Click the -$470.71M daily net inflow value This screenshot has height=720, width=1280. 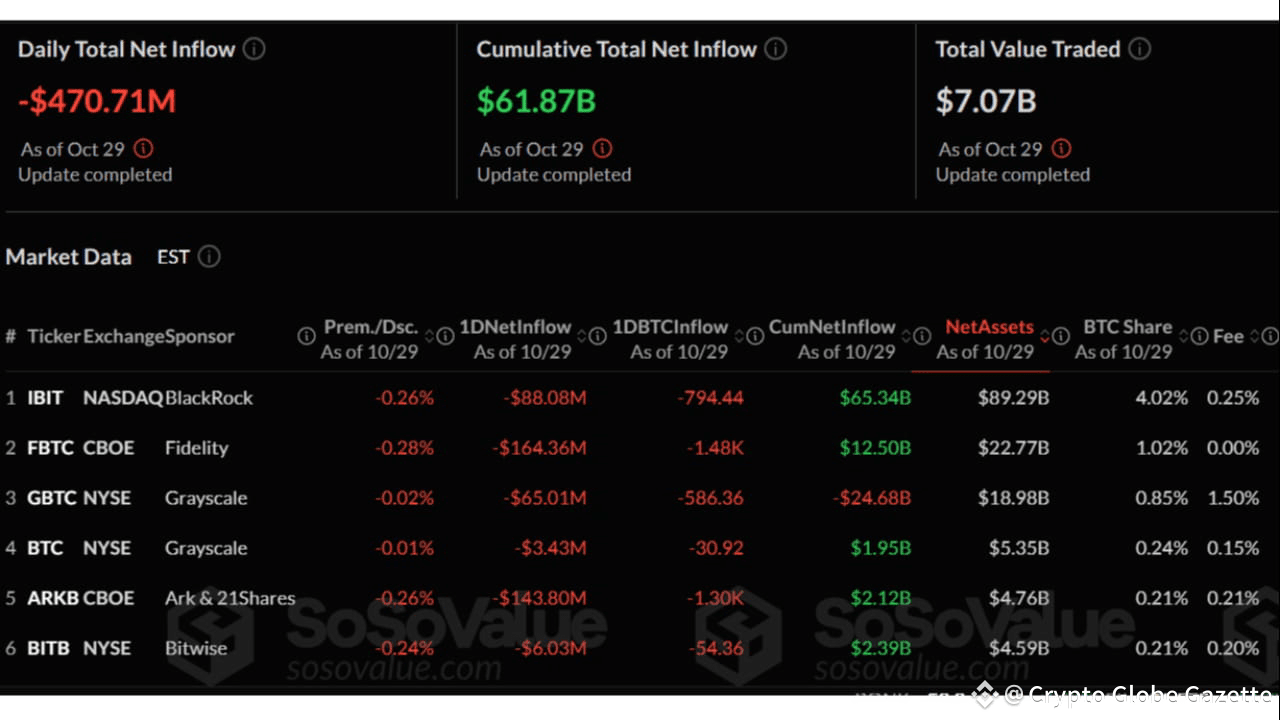point(97,101)
